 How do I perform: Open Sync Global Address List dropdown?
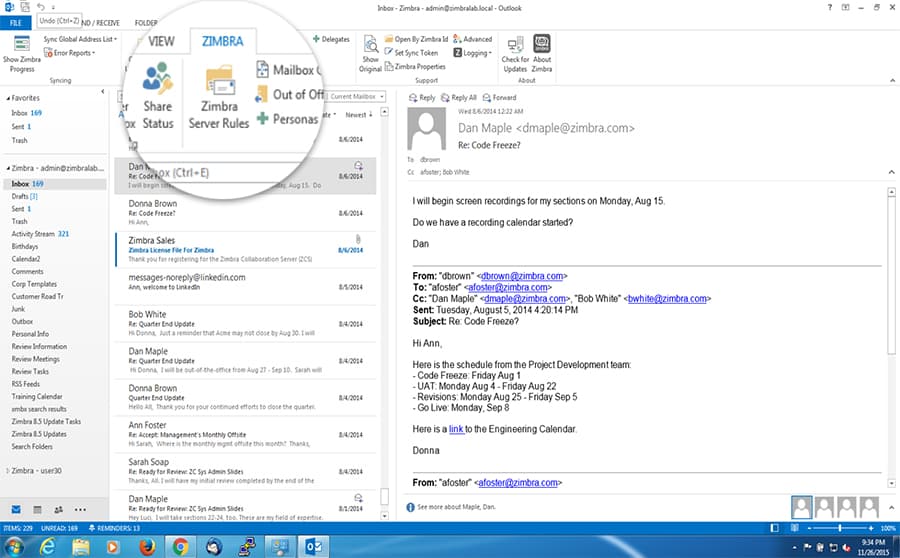(x=80, y=39)
